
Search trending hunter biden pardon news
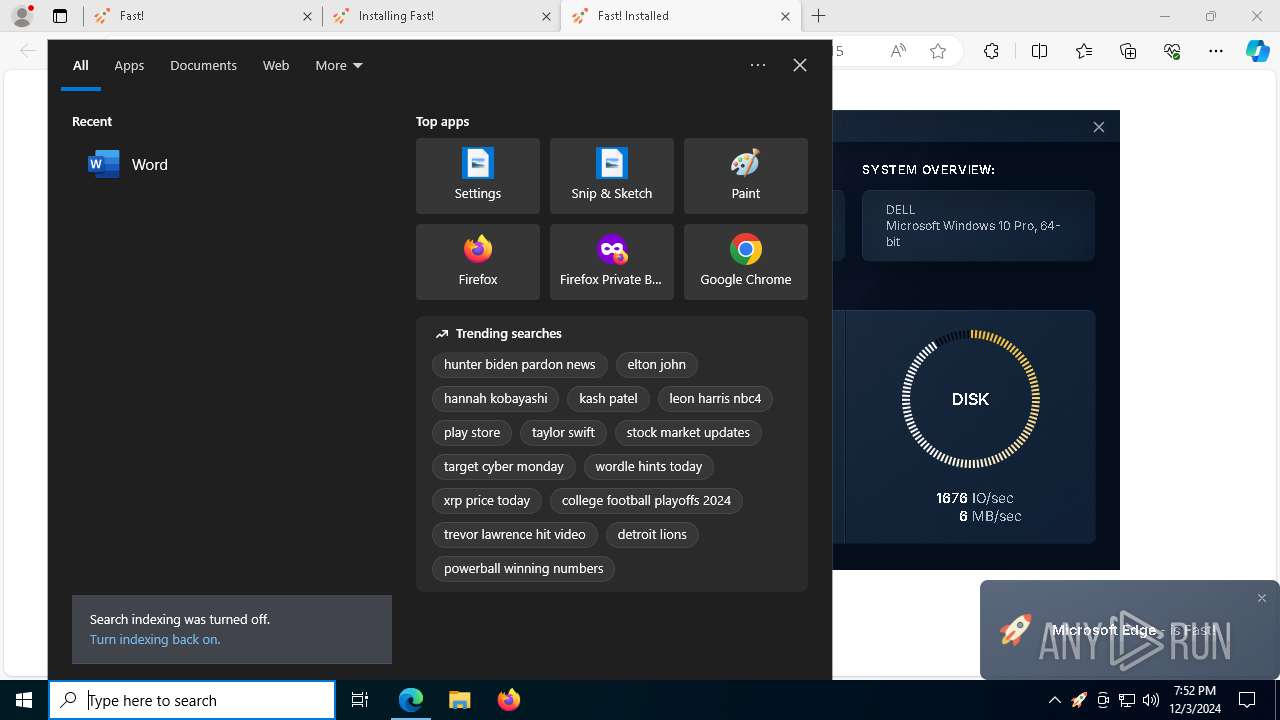(x=520, y=365)
